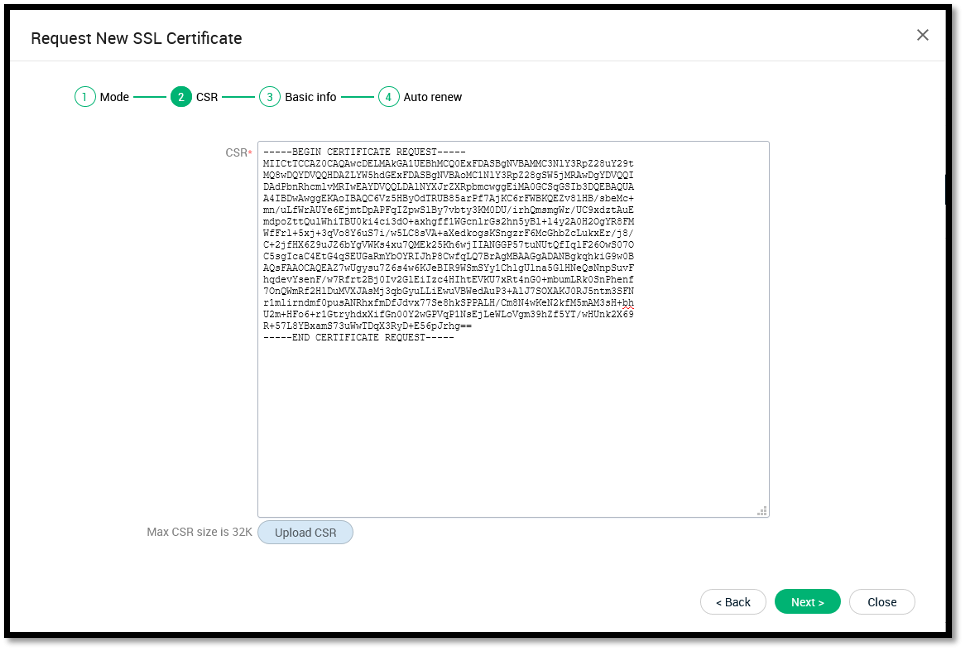Click the Request New SSL Certificate title

(x=136, y=38)
